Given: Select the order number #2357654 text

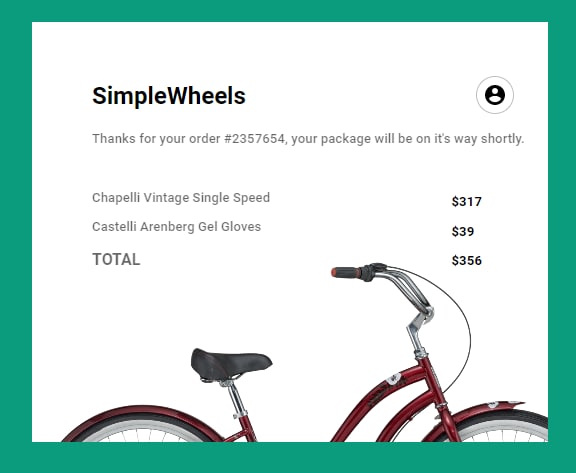Looking at the screenshot, I should pos(254,139).
